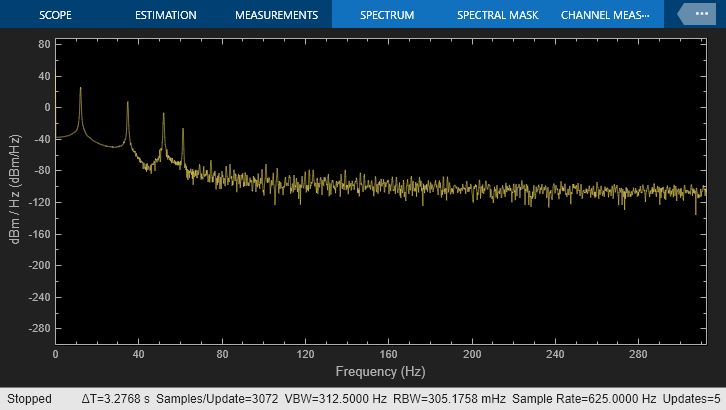Click the tallest spectrum peak near 12 Hz
The height and width of the screenshot is (410, 726).
click(81, 90)
